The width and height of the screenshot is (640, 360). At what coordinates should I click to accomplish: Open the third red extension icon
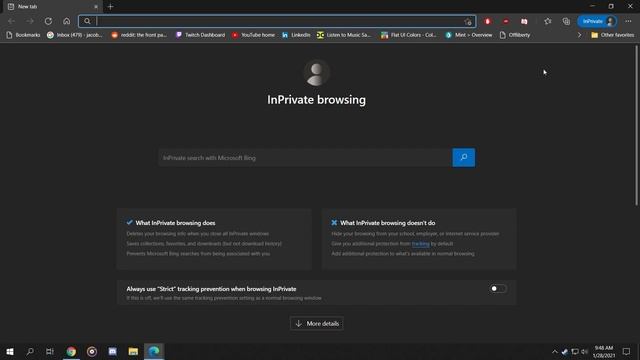click(x=524, y=21)
